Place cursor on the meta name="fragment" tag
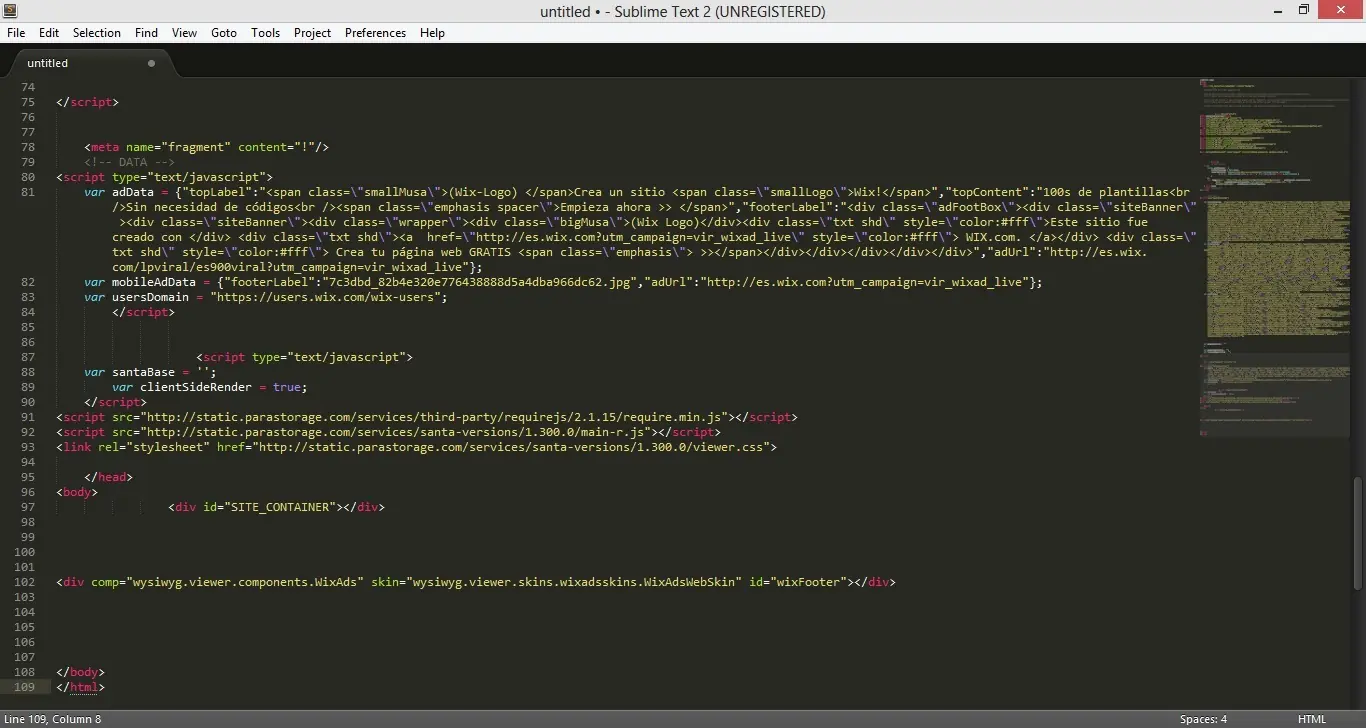The image size is (1366, 728). pos(207,147)
